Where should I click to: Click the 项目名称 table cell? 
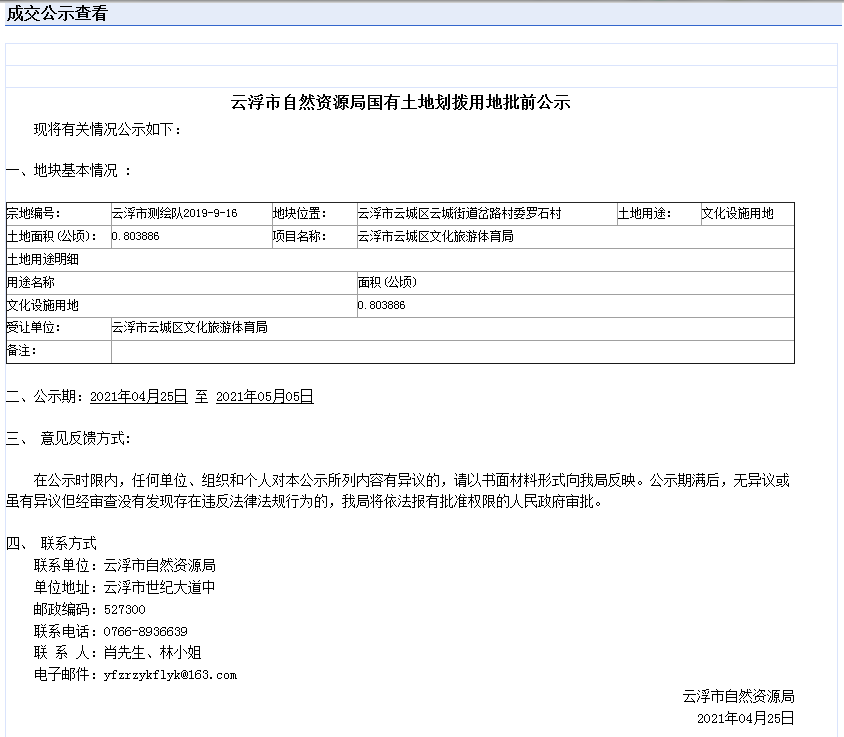coord(293,236)
